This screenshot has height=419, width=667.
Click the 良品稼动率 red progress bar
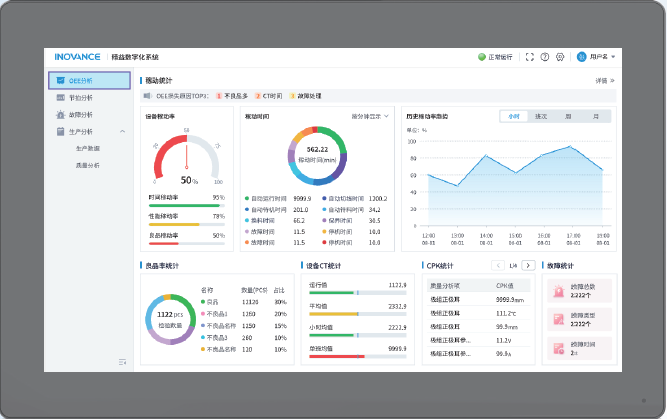coord(186,243)
